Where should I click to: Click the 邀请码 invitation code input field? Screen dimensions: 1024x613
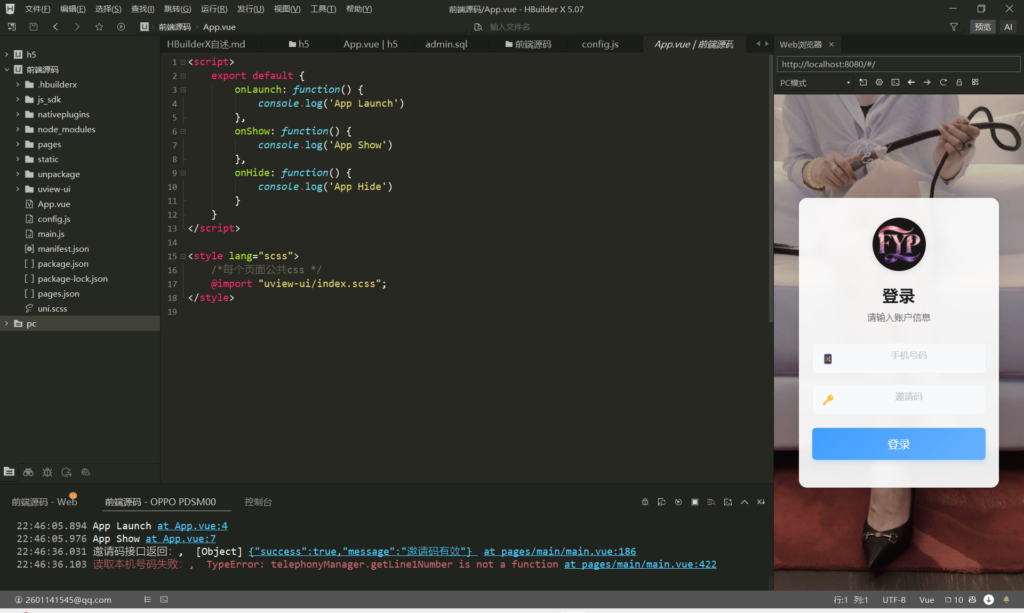click(x=899, y=398)
